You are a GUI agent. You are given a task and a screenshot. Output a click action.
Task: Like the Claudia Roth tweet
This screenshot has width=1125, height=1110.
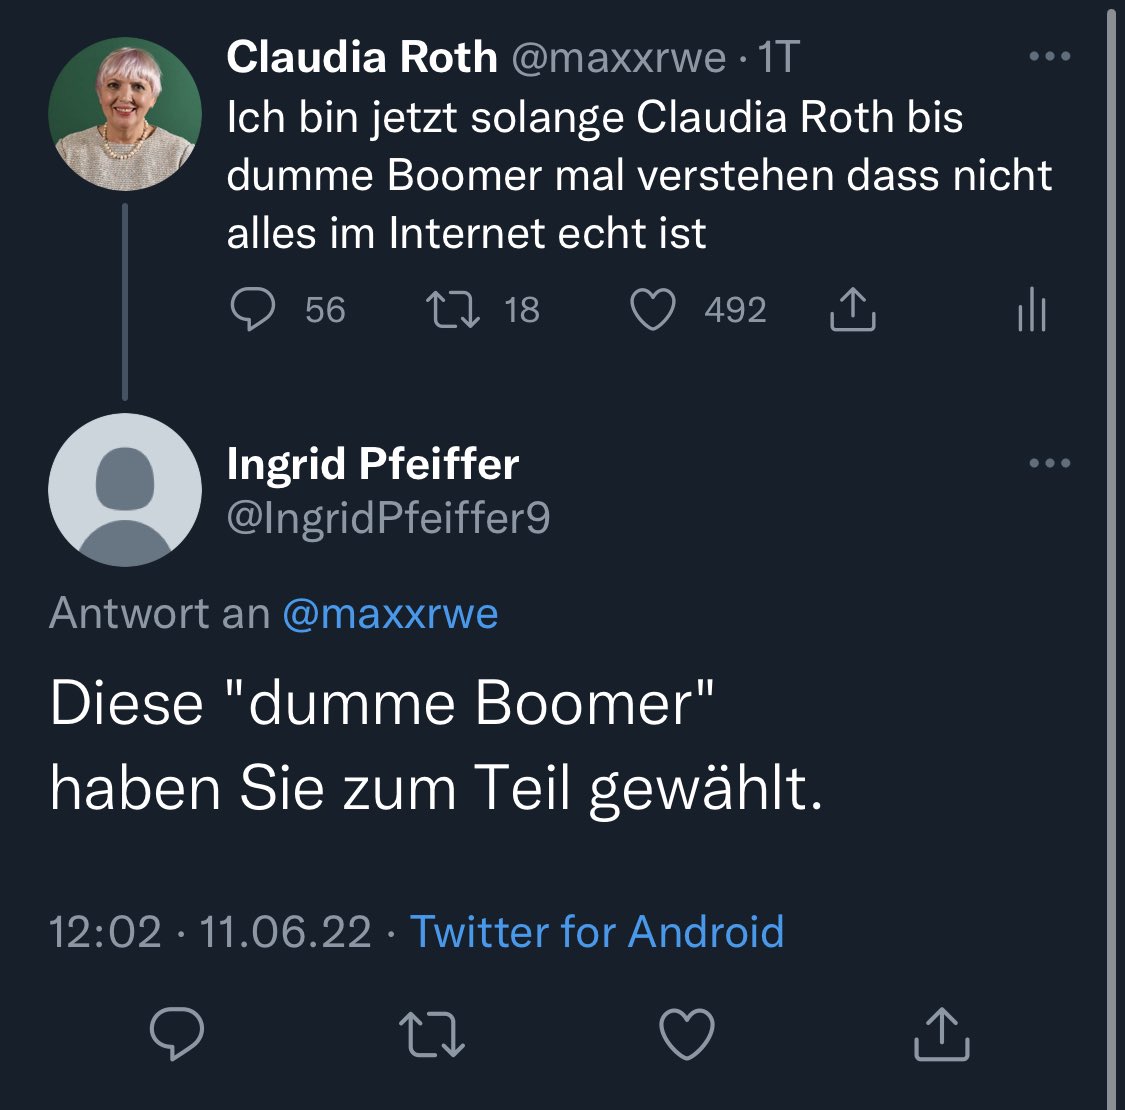click(x=653, y=310)
